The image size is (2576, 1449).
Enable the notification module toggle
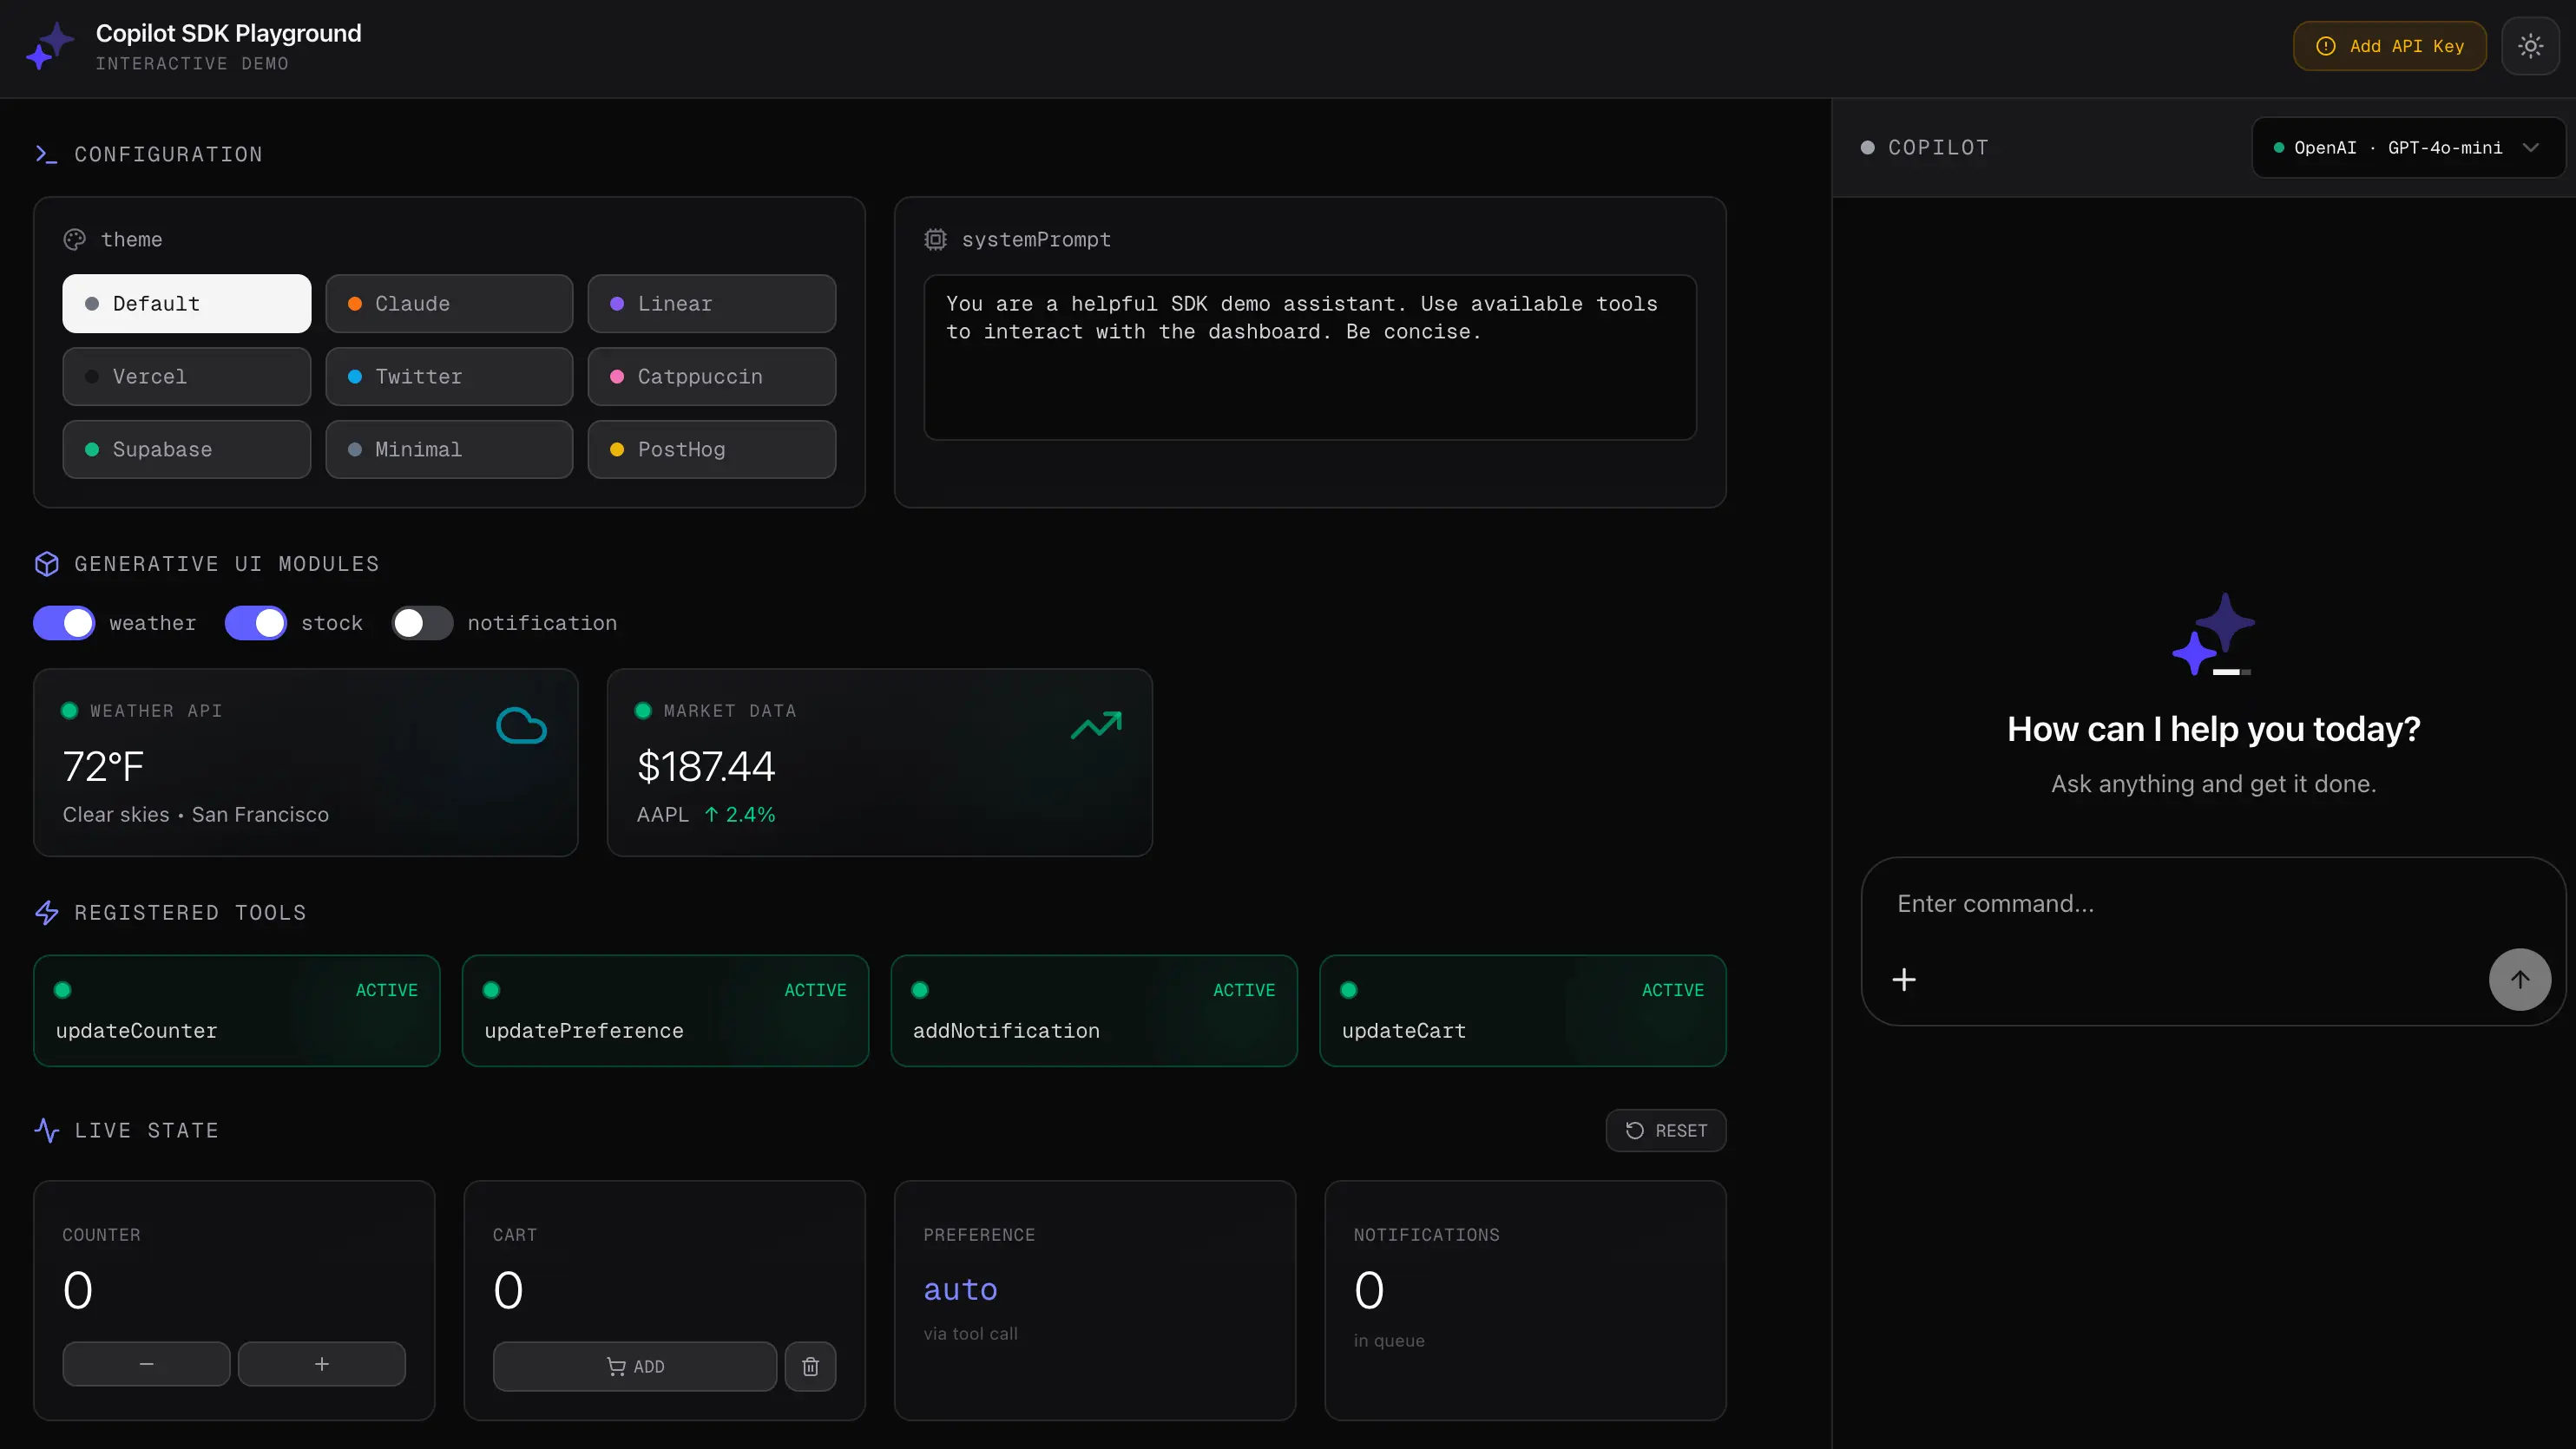(422, 623)
